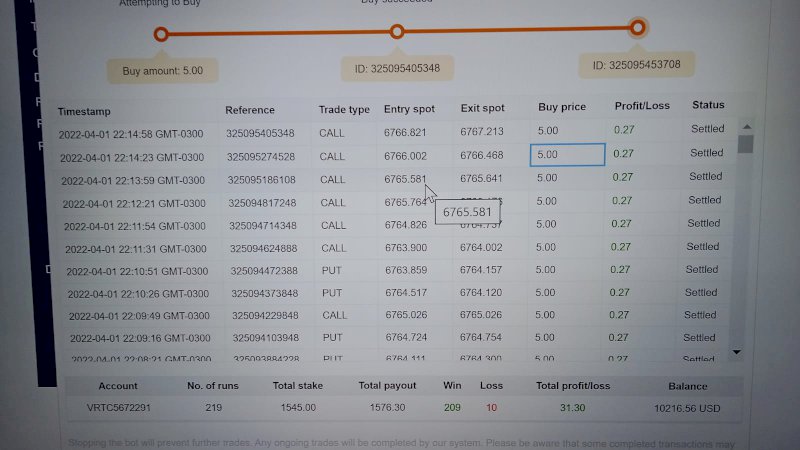Click reference '325095405348' in the table
The width and height of the screenshot is (800, 450).
pos(260,133)
